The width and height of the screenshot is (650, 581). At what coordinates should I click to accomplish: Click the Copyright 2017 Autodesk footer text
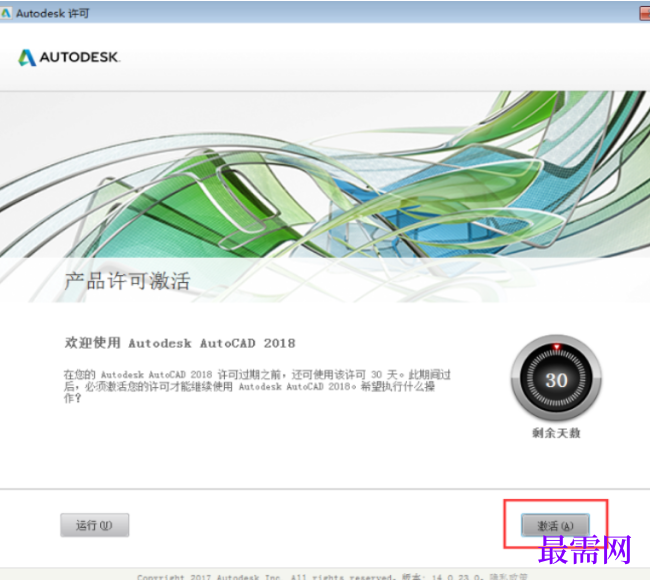tap(333, 577)
